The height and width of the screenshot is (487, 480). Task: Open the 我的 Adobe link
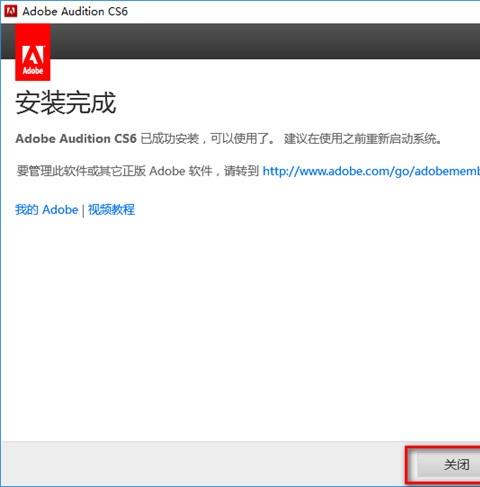click(47, 210)
